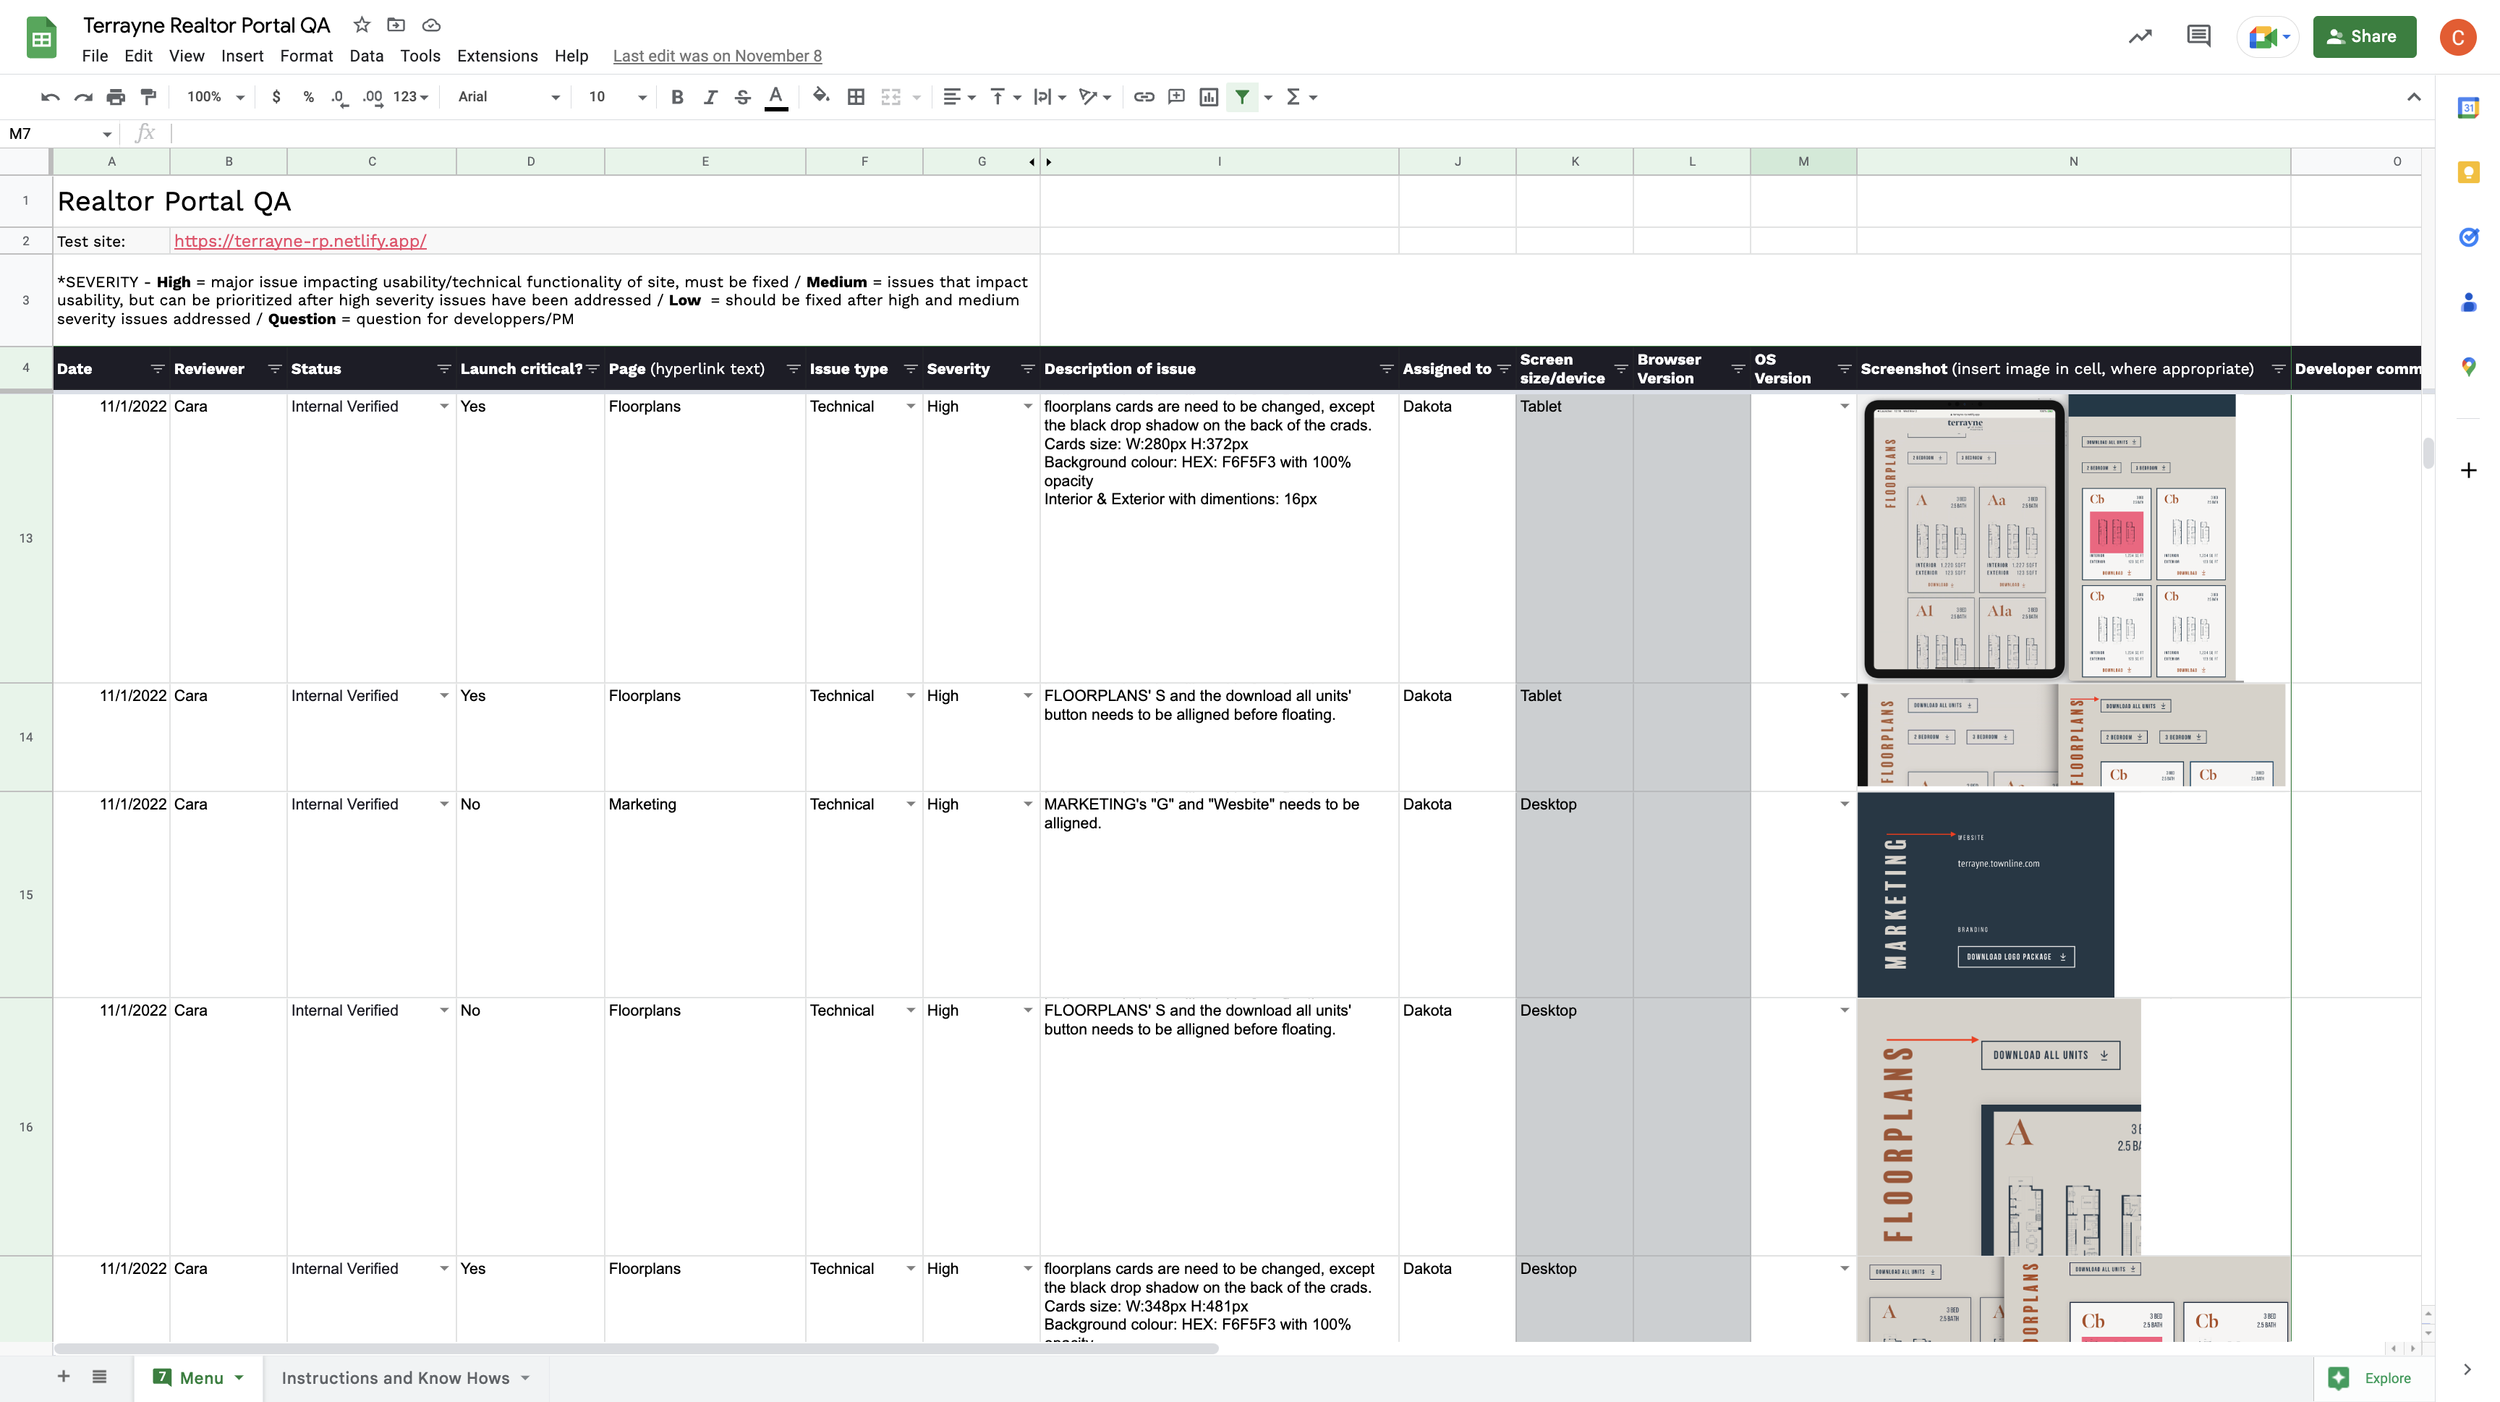Open the Extensions menu
Screen dimensions: 2500x1402
(497, 56)
